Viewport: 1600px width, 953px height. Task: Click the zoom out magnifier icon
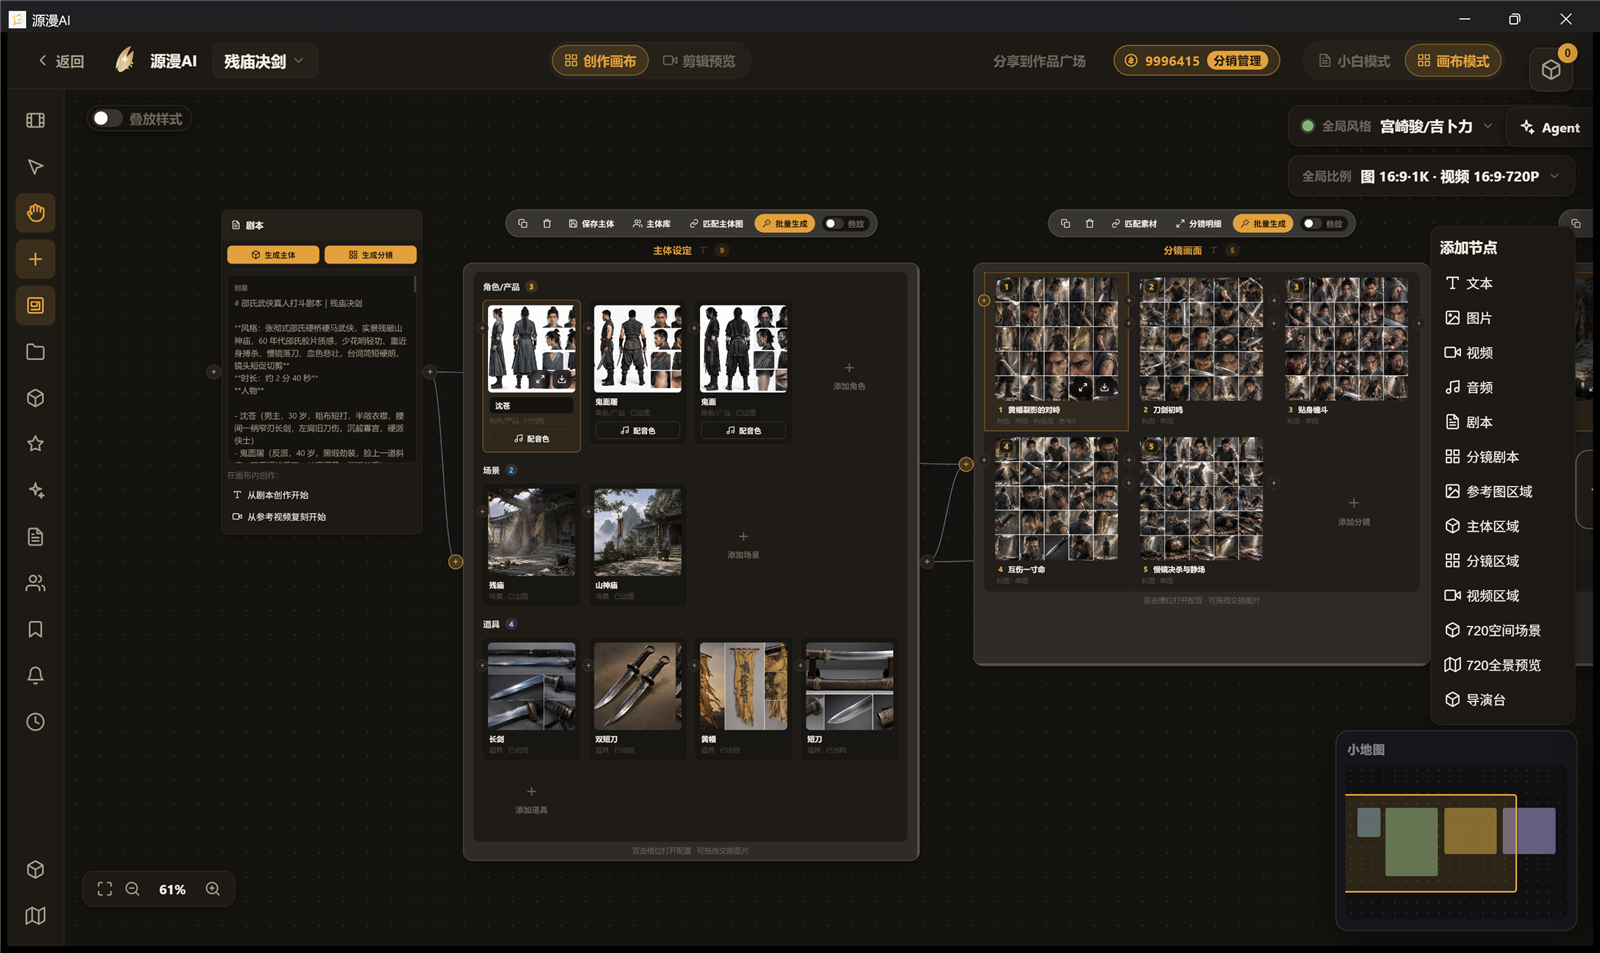pos(132,889)
